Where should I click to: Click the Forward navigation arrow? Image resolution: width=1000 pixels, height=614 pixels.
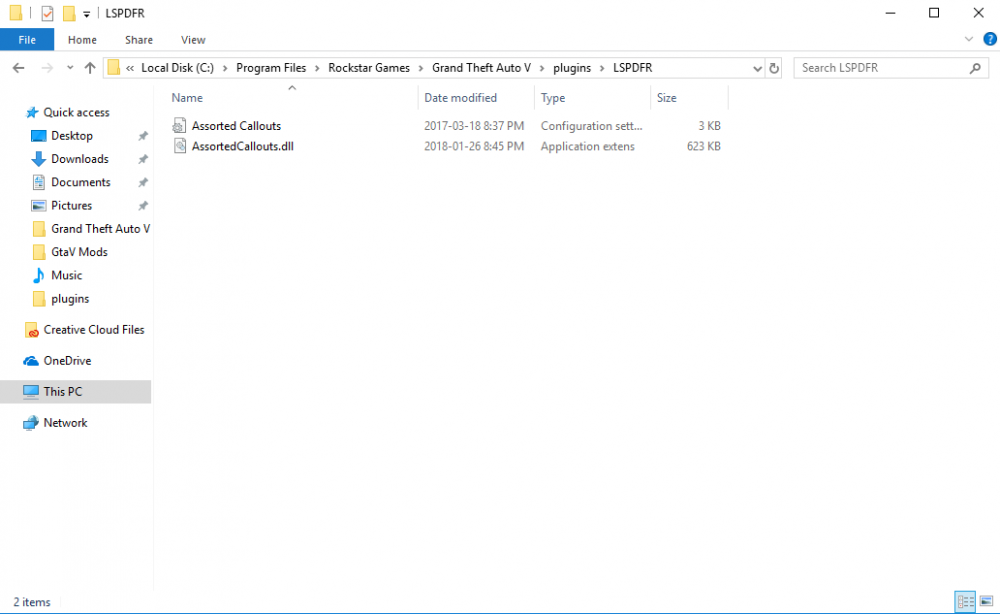coord(47,68)
